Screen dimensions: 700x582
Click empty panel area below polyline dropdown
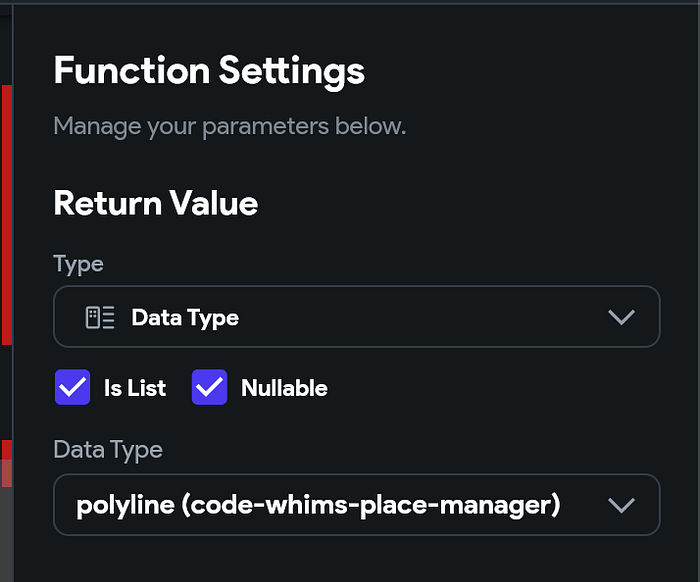[x=356, y=558]
